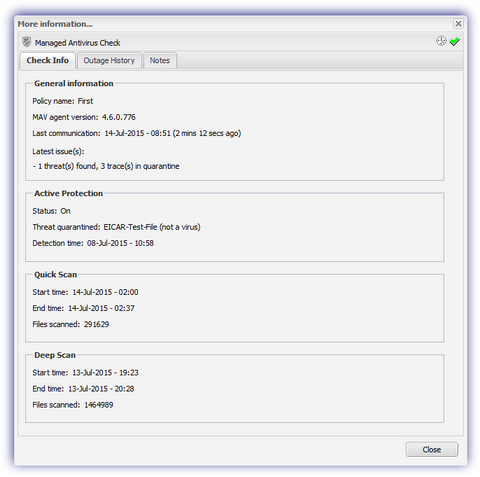Image resolution: width=480 pixels, height=477 pixels.
Task: Click 'Status: On' line
Action: tap(51, 211)
